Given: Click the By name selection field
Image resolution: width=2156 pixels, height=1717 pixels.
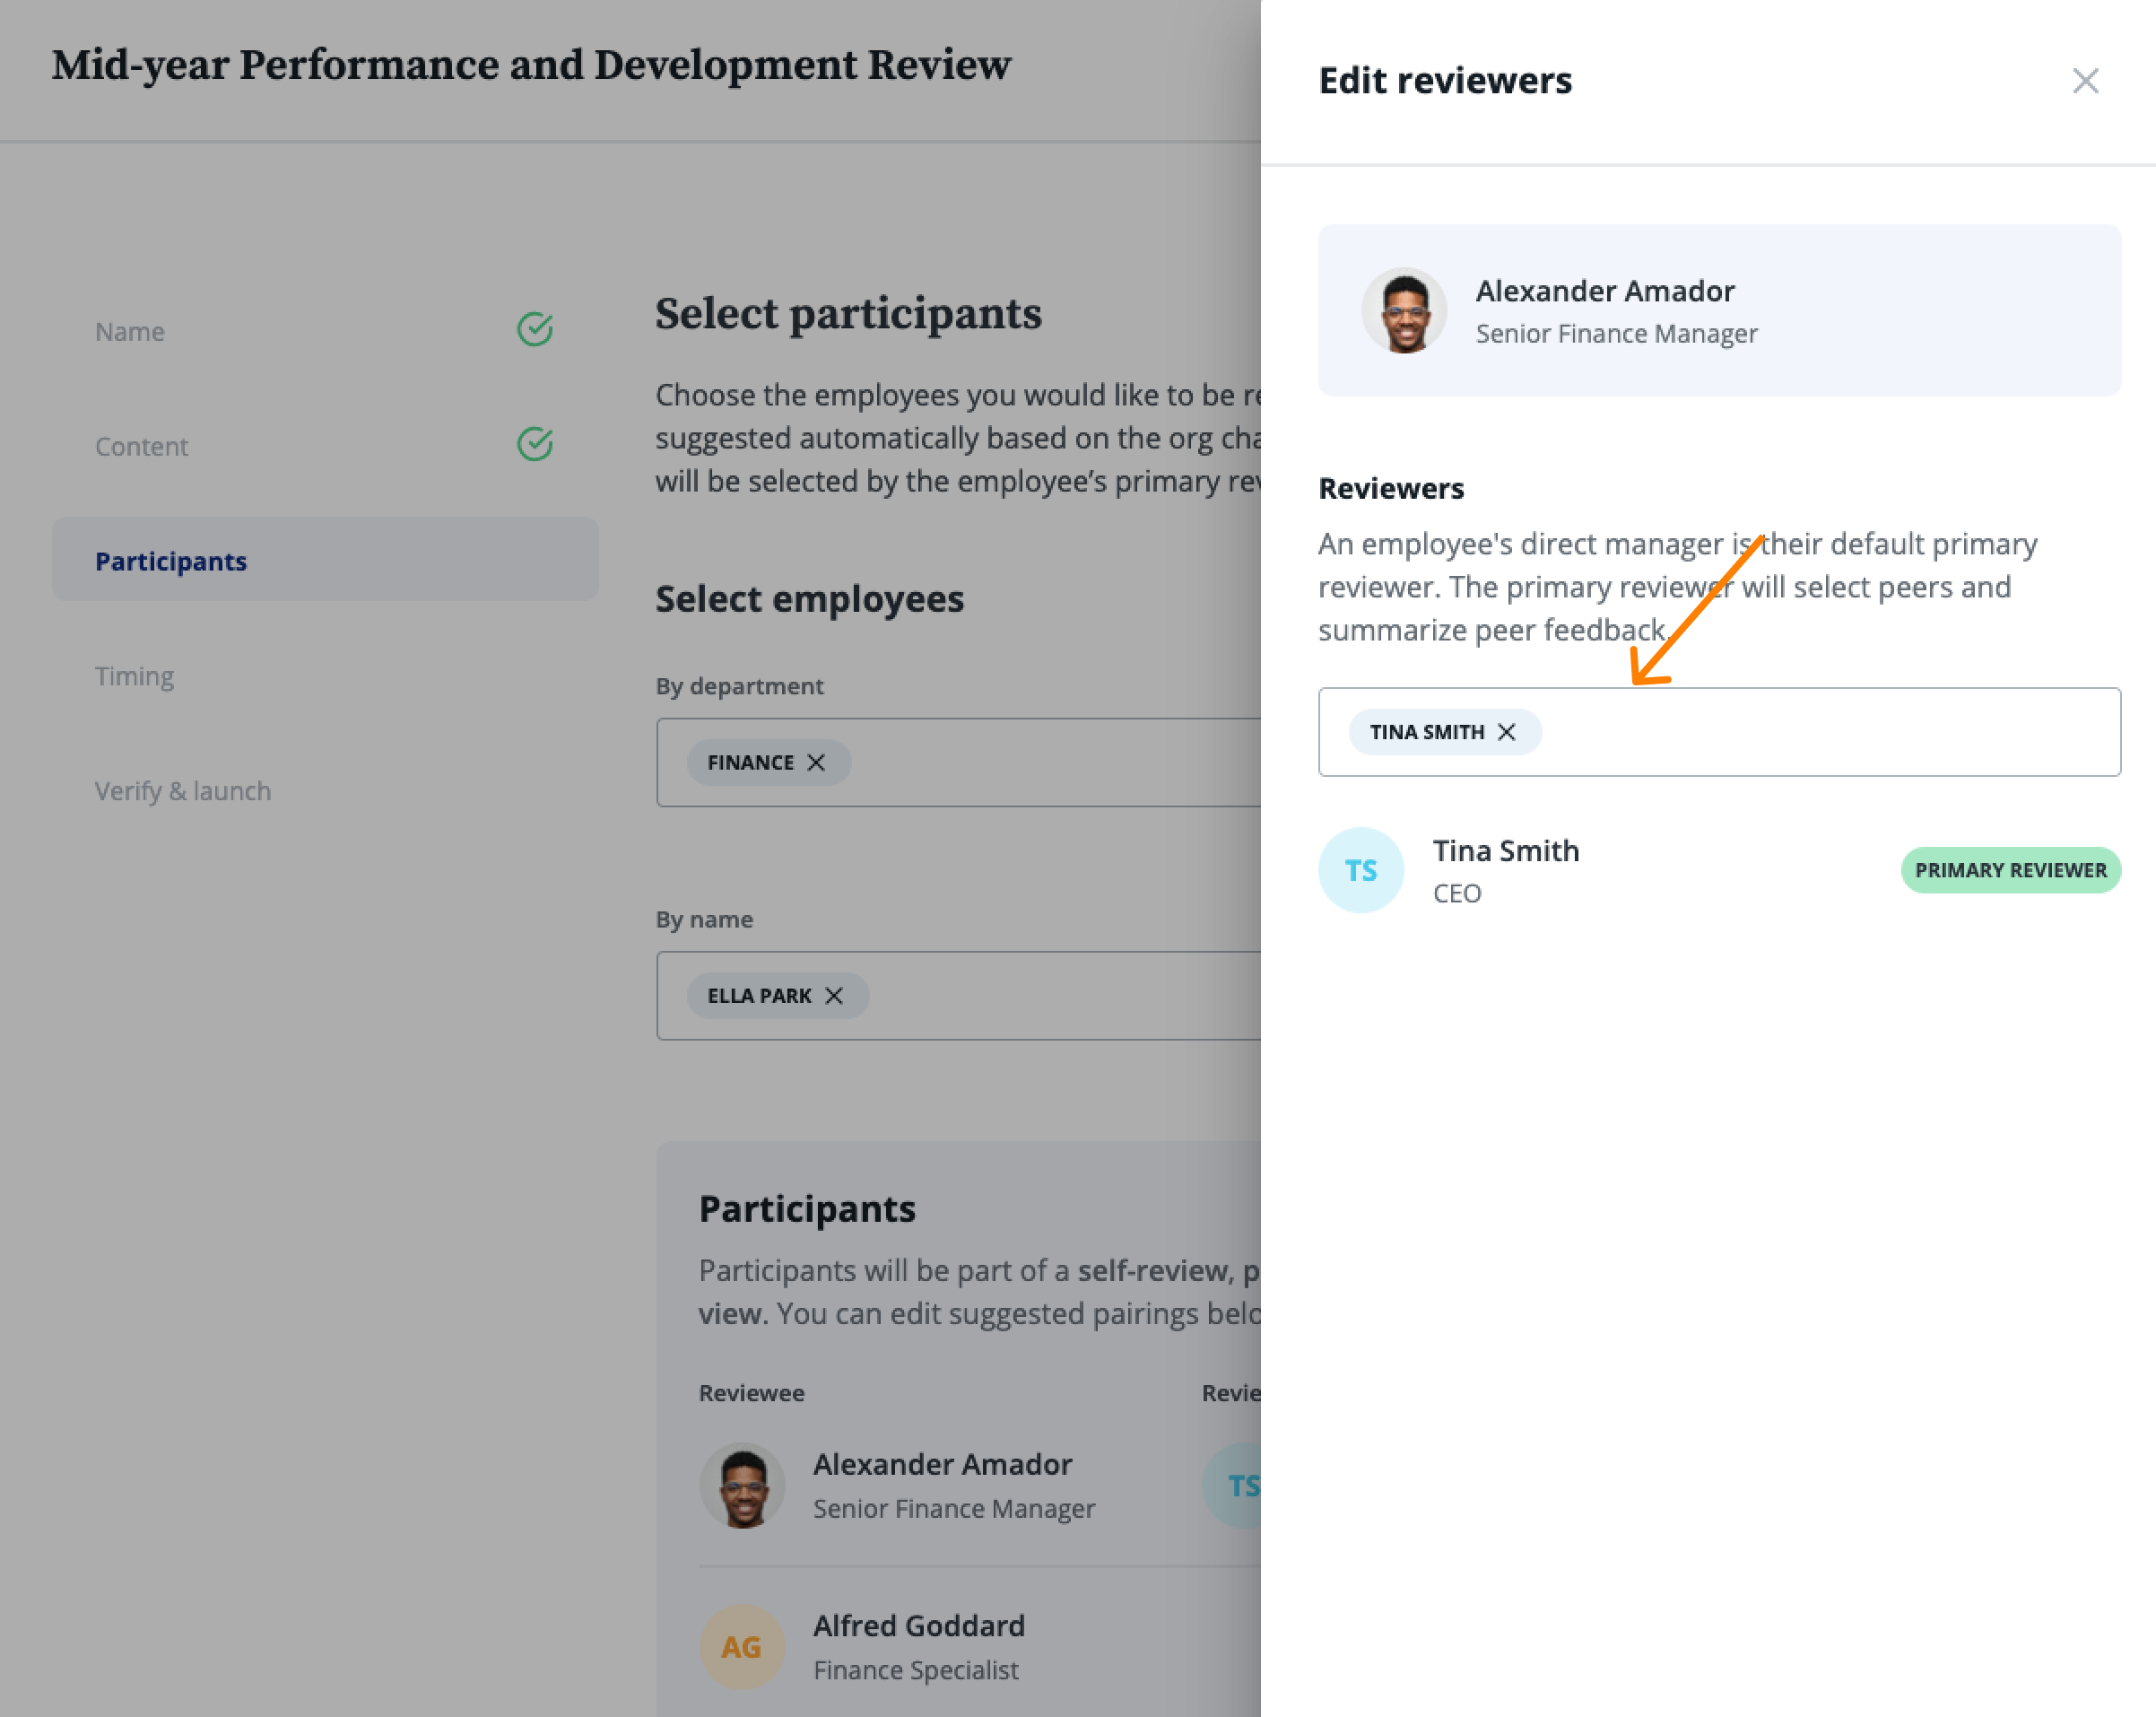Looking at the screenshot, I should coord(958,996).
